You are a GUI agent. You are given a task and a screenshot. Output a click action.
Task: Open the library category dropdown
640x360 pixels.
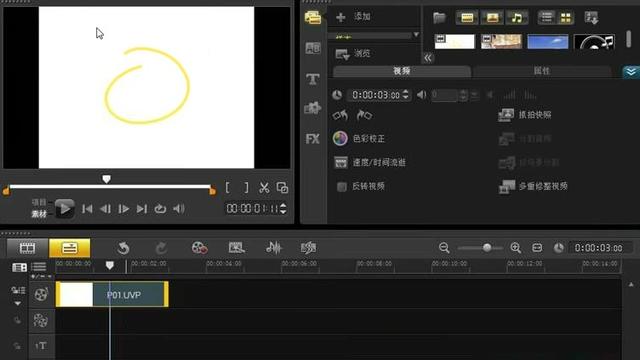tap(416, 35)
